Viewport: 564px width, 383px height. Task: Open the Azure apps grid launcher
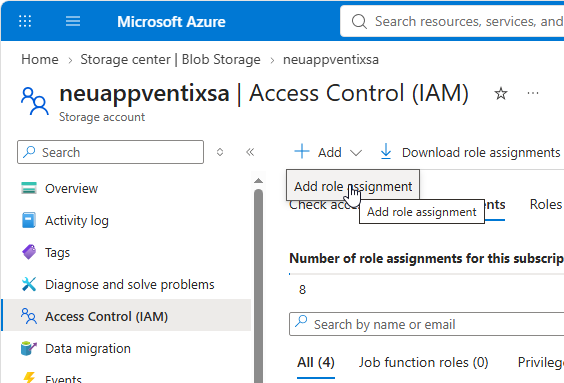click(x=25, y=21)
